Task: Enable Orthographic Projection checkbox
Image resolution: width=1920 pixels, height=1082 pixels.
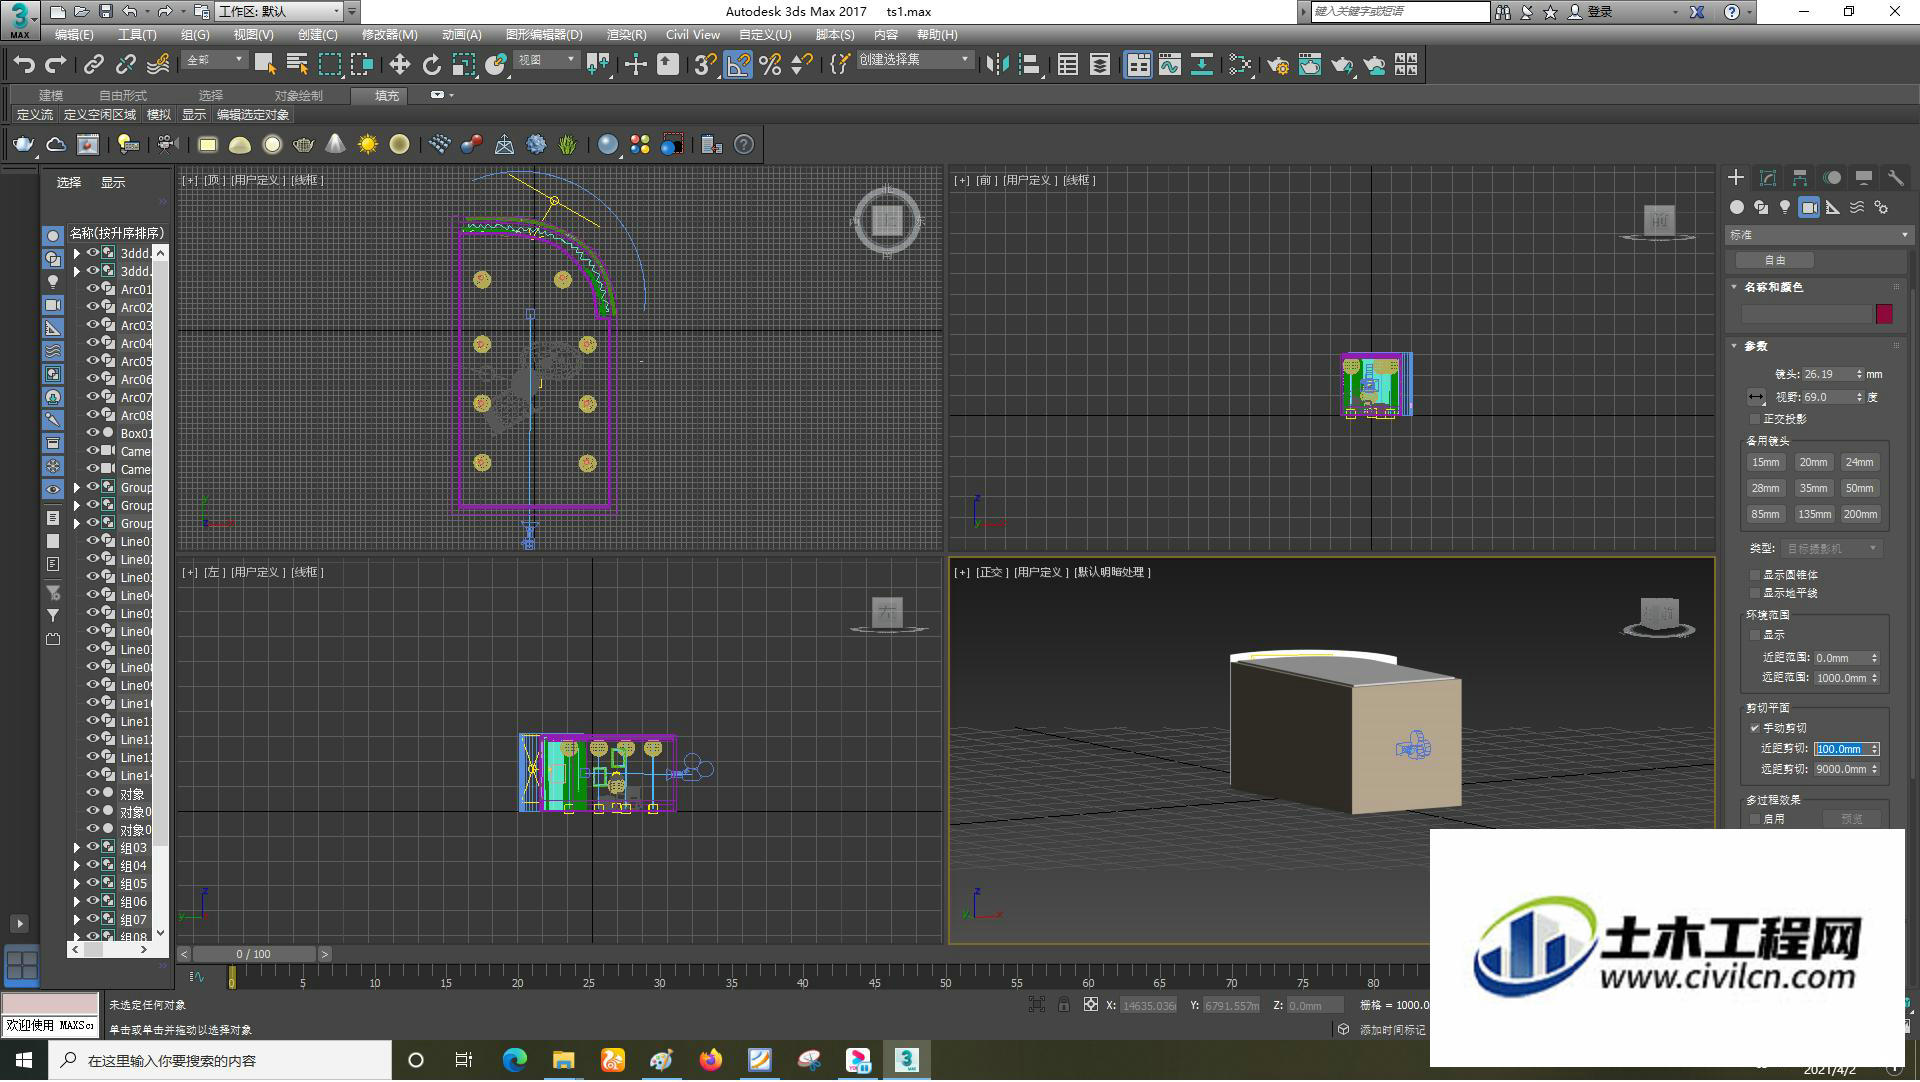Action: [1755, 419]
